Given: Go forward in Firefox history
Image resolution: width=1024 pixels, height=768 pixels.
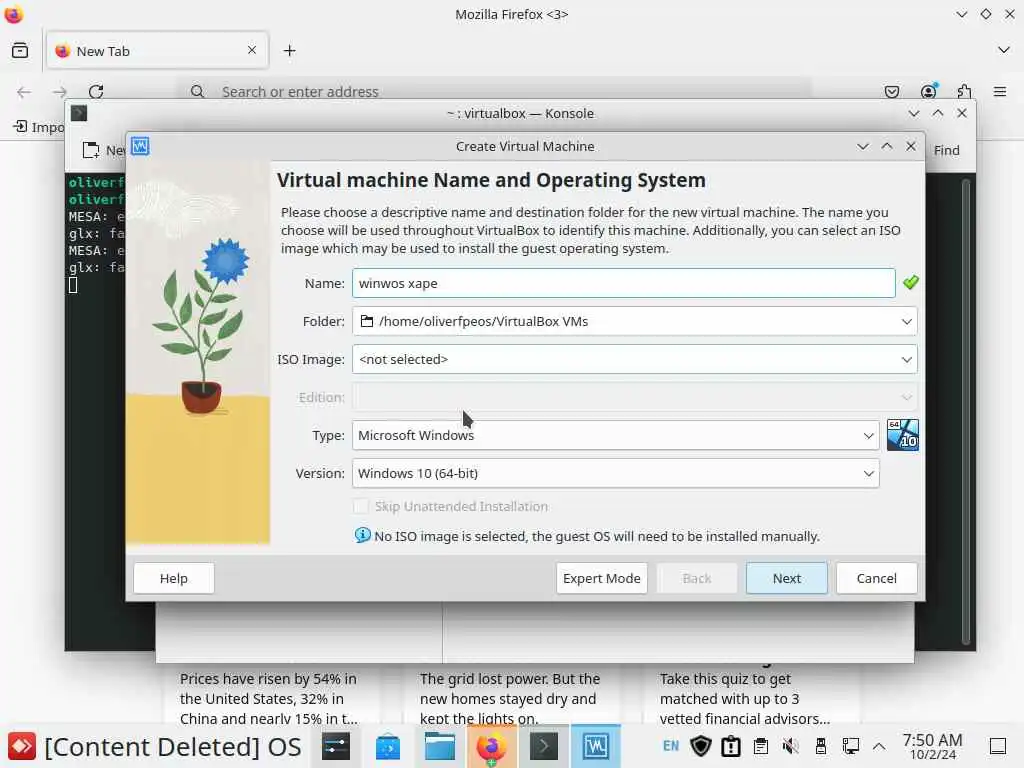Looking at the screenshot, I should 60,92.
